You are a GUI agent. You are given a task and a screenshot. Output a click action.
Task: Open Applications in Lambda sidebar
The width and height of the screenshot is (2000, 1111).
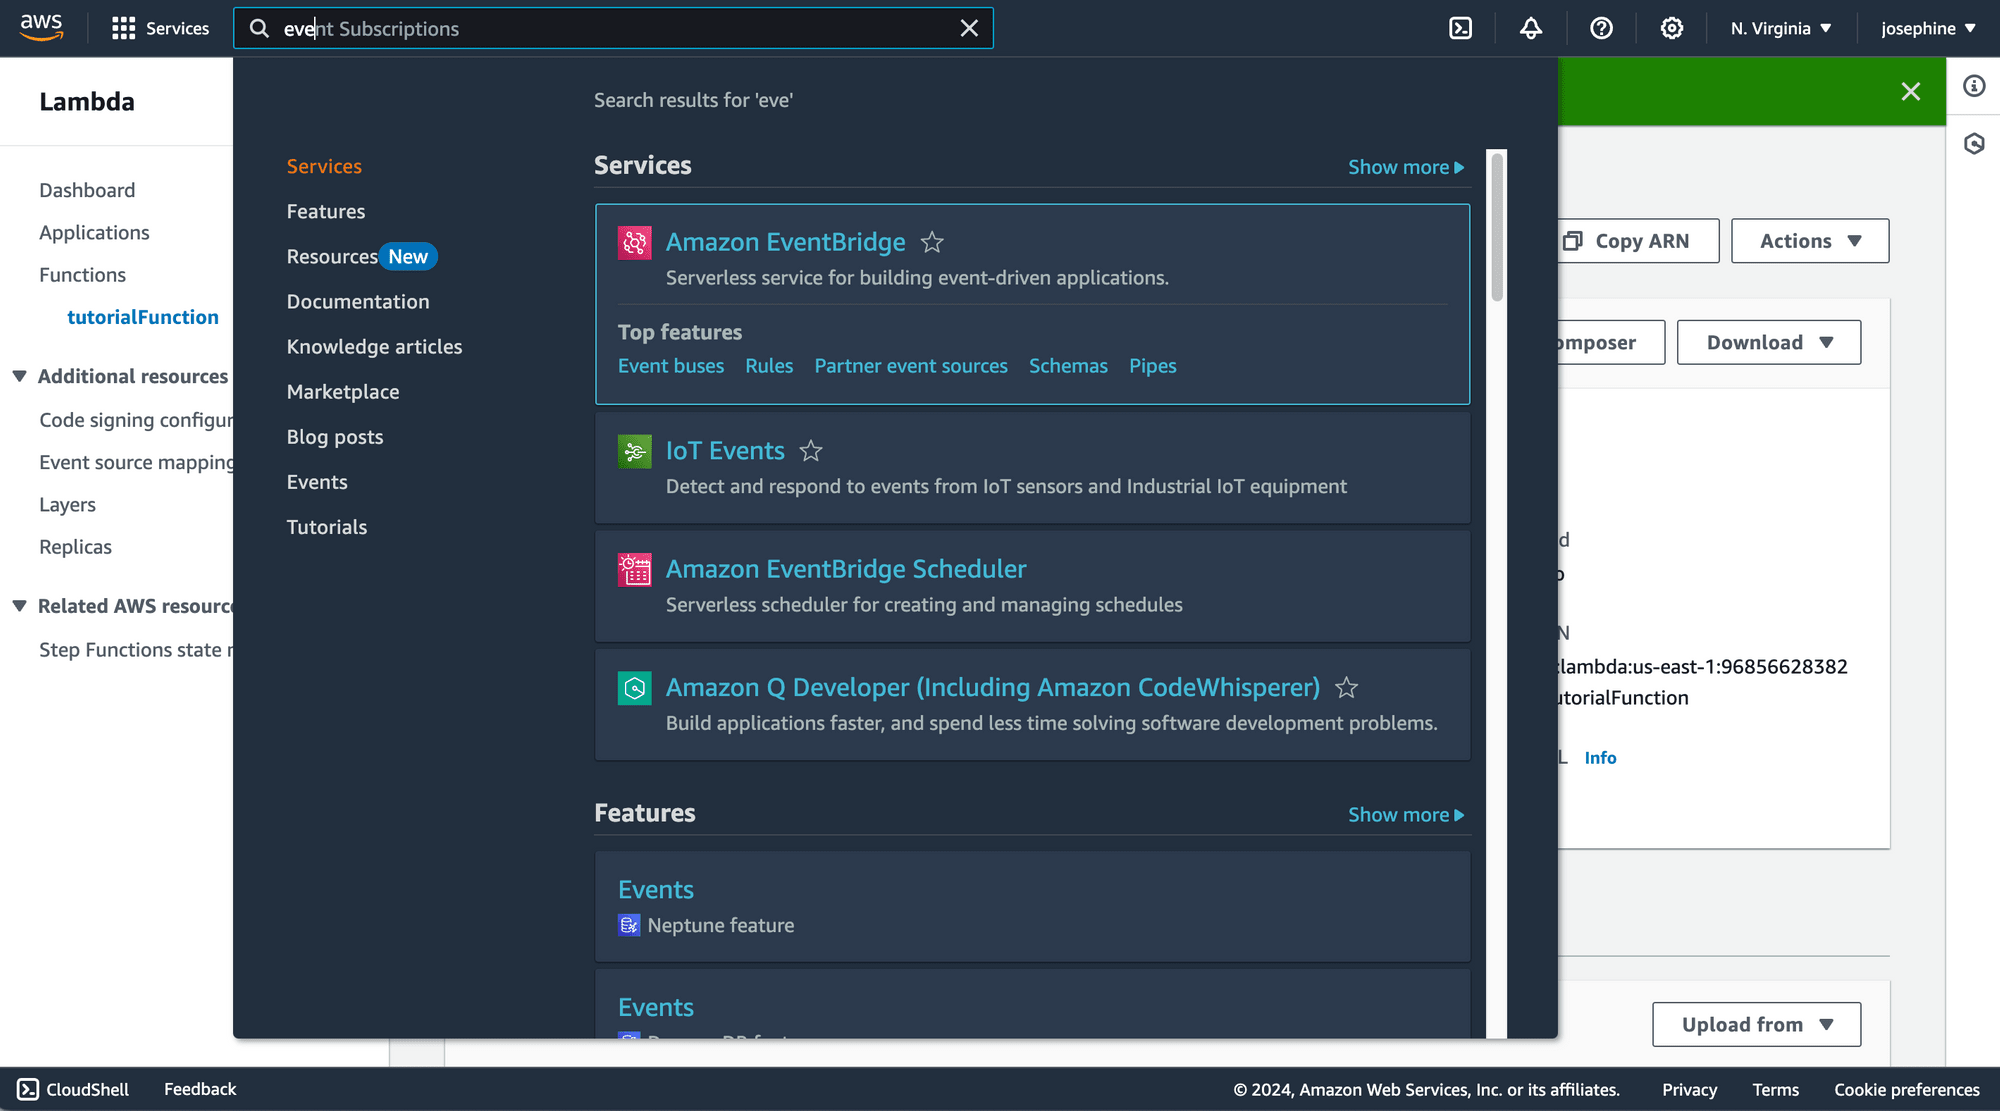94,232
